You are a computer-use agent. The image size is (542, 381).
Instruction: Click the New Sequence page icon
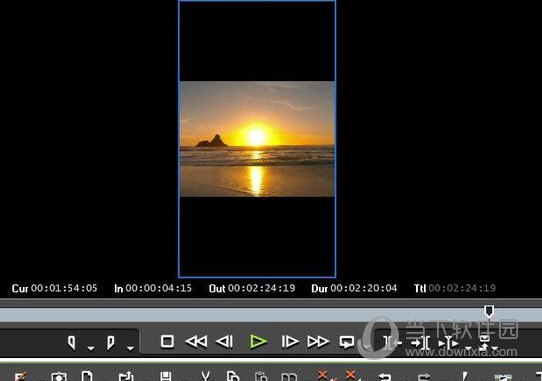point(87,376)
